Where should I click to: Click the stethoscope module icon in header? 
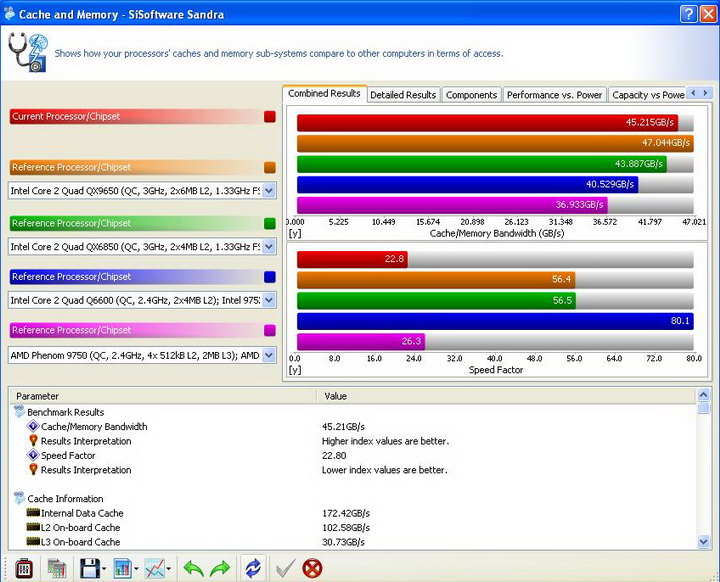click(28, 52)
